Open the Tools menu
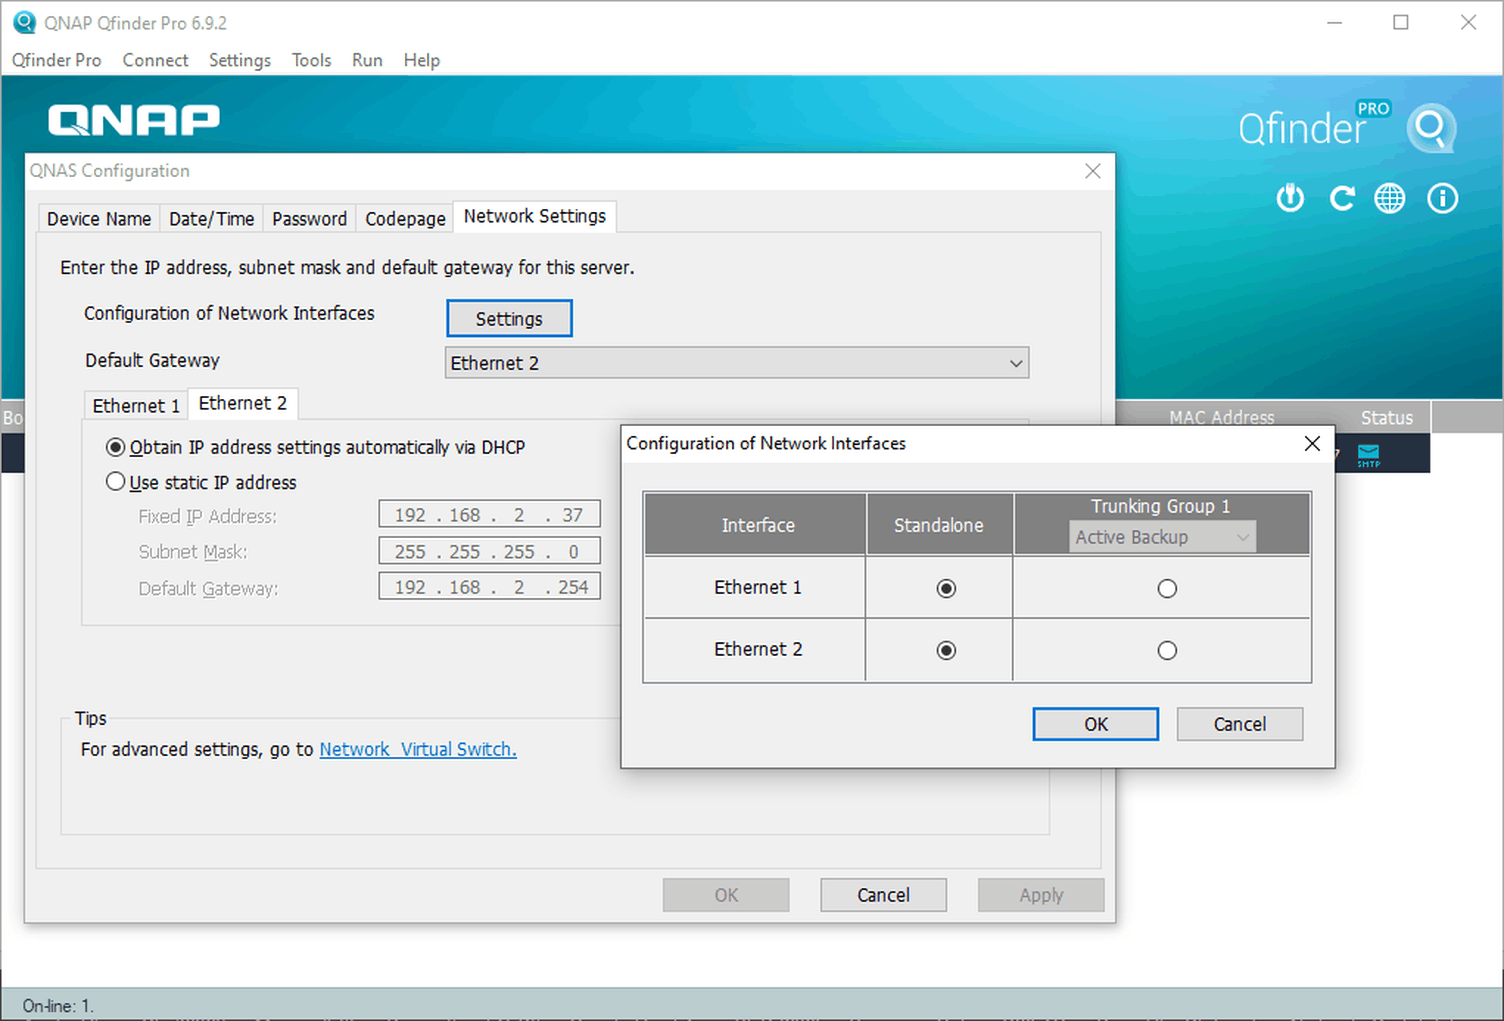The image size is (1504, 1021). pos(311,60)
